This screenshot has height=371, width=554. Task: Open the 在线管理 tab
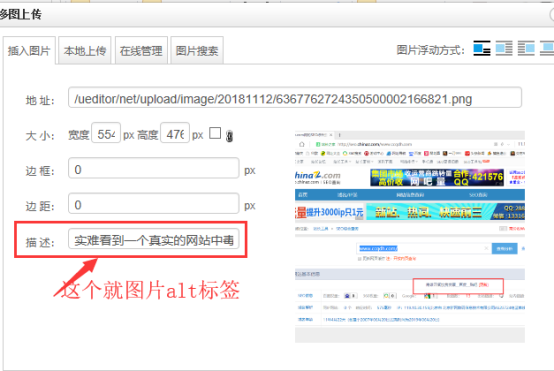tap(141, 51)
